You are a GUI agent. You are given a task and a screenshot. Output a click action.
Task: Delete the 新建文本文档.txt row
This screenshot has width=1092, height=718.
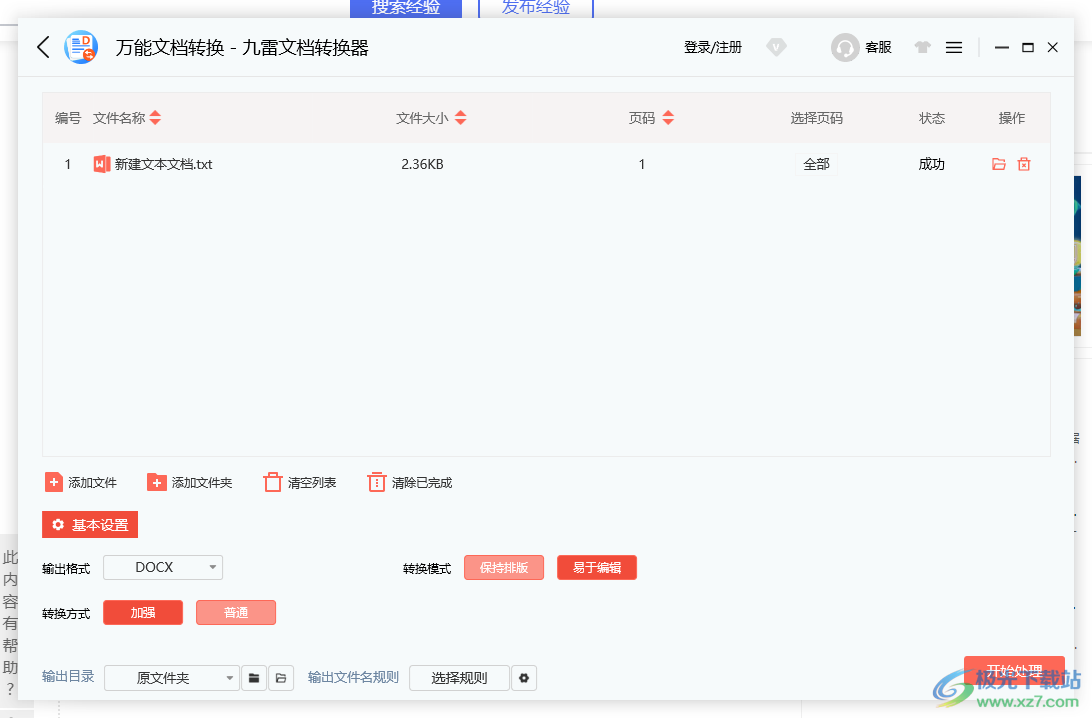(1024, 164)
